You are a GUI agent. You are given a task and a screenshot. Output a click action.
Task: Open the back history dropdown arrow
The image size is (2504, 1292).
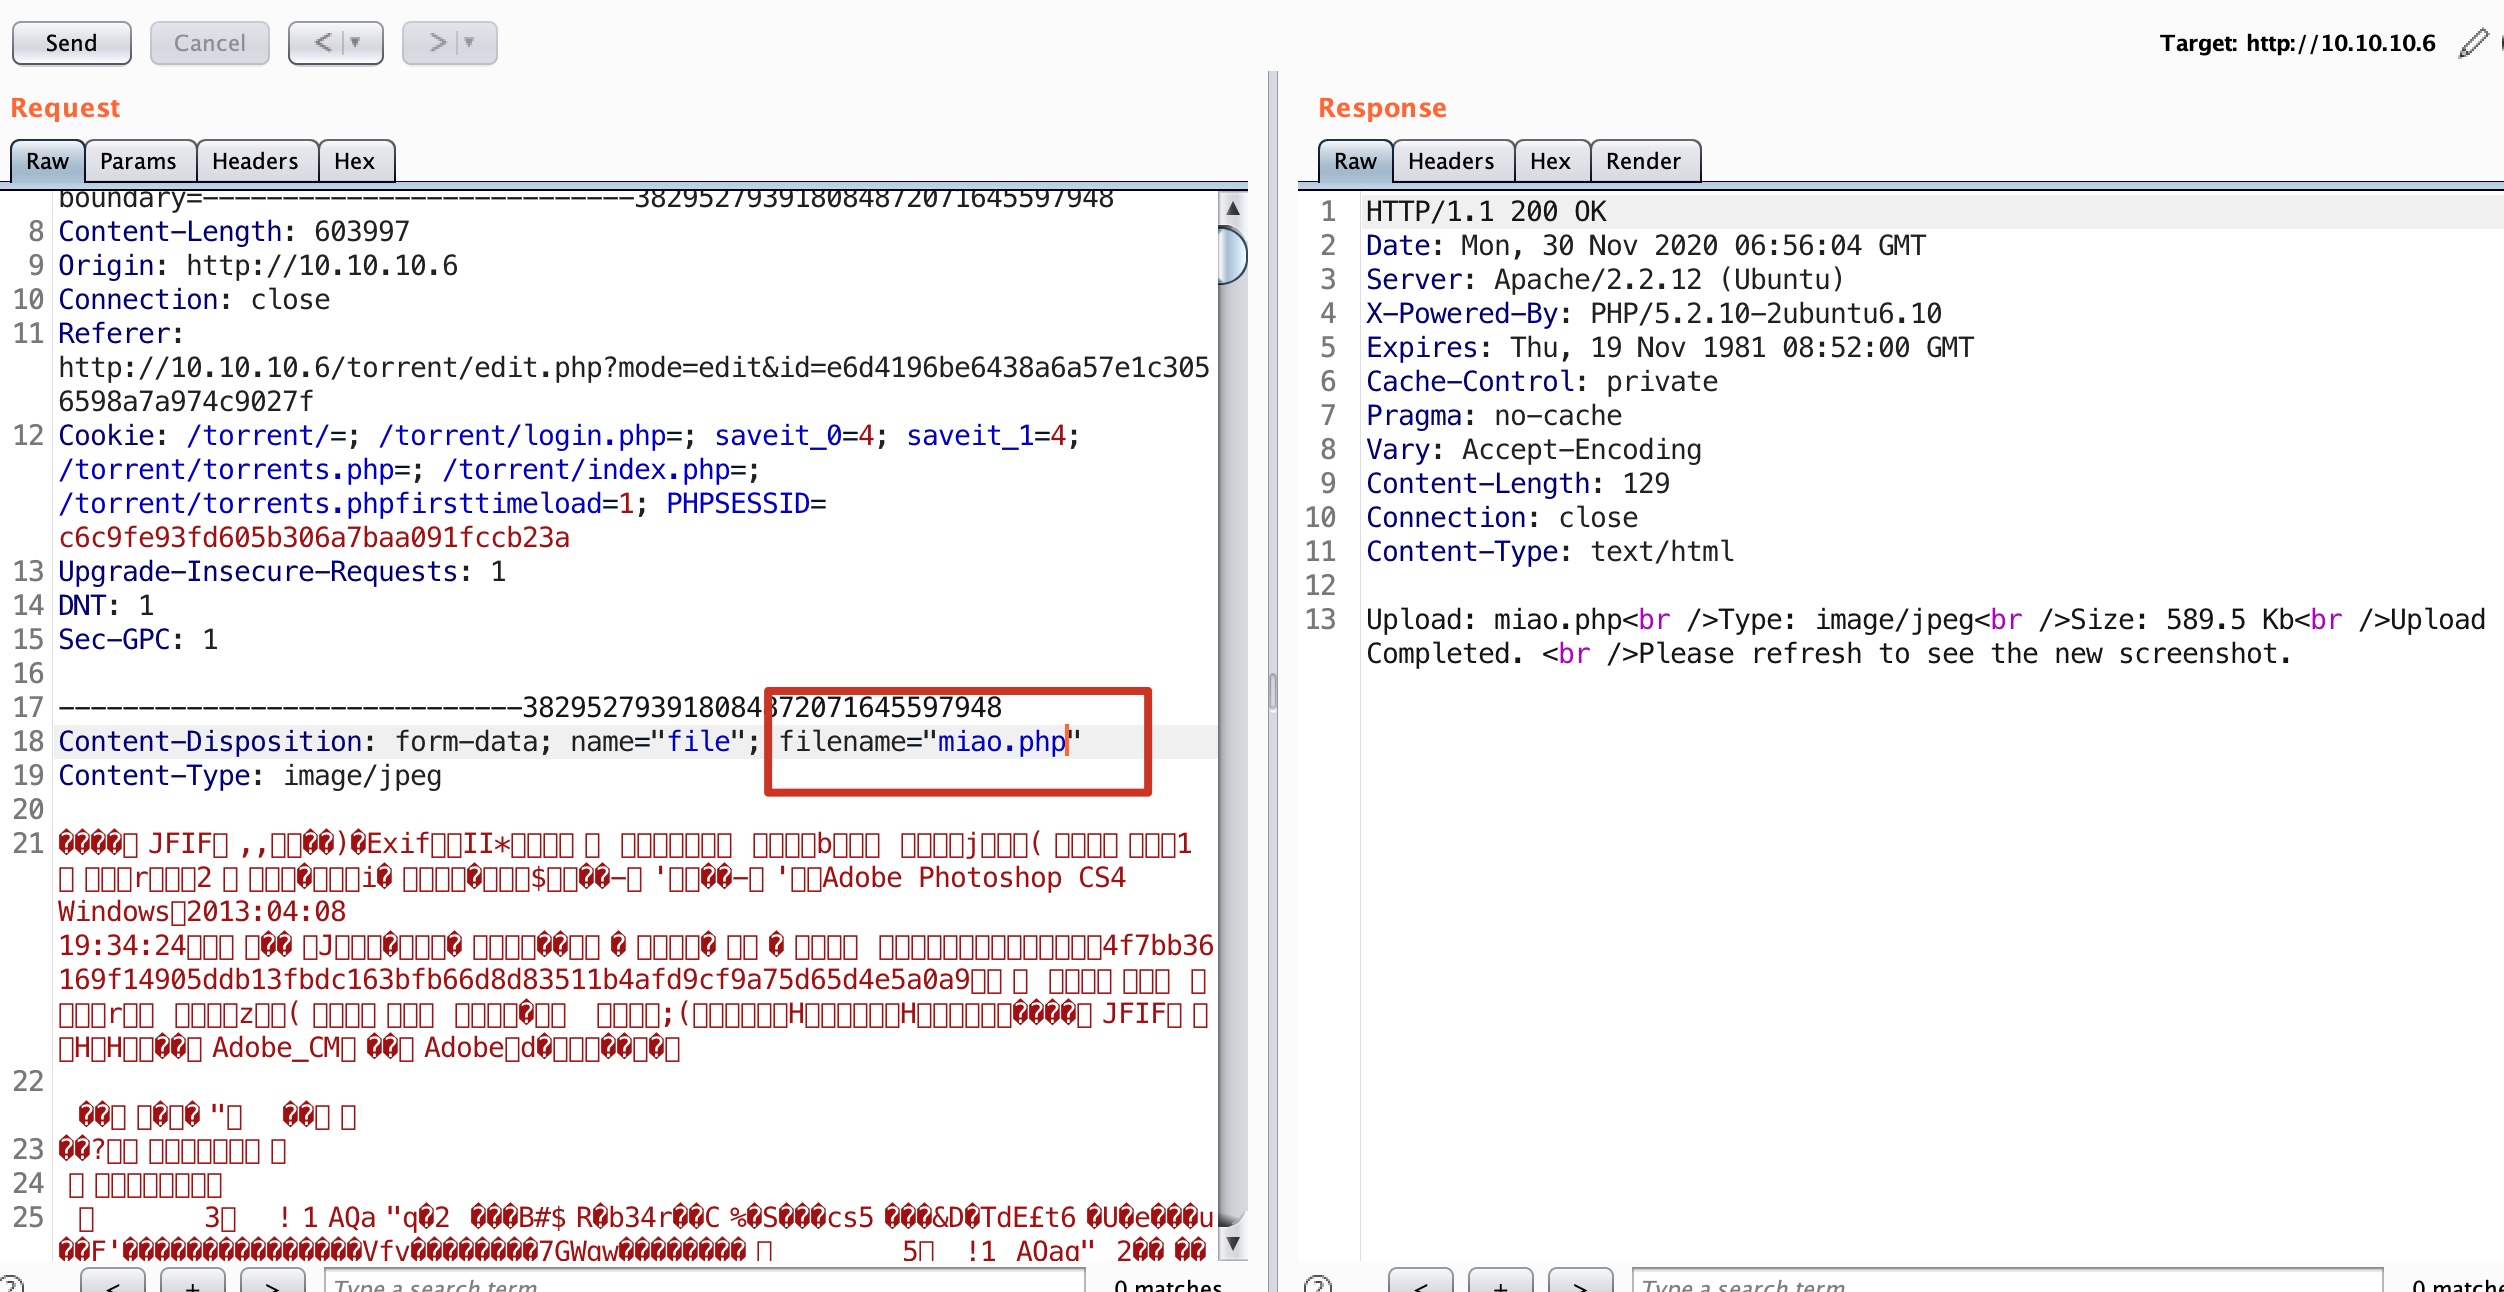(x=355, y=43)
